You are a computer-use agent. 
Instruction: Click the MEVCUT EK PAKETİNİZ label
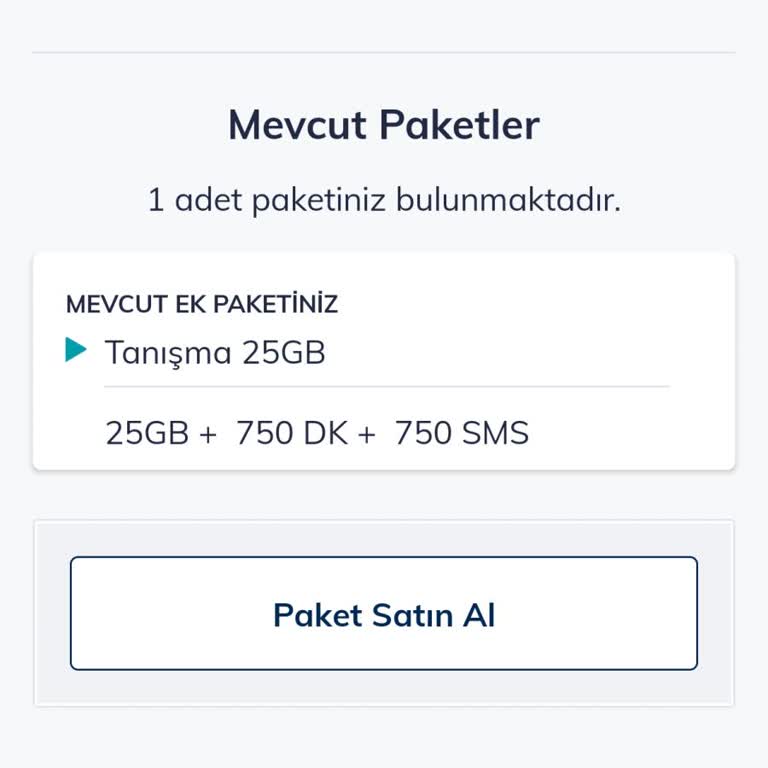[x=202, y=304]
